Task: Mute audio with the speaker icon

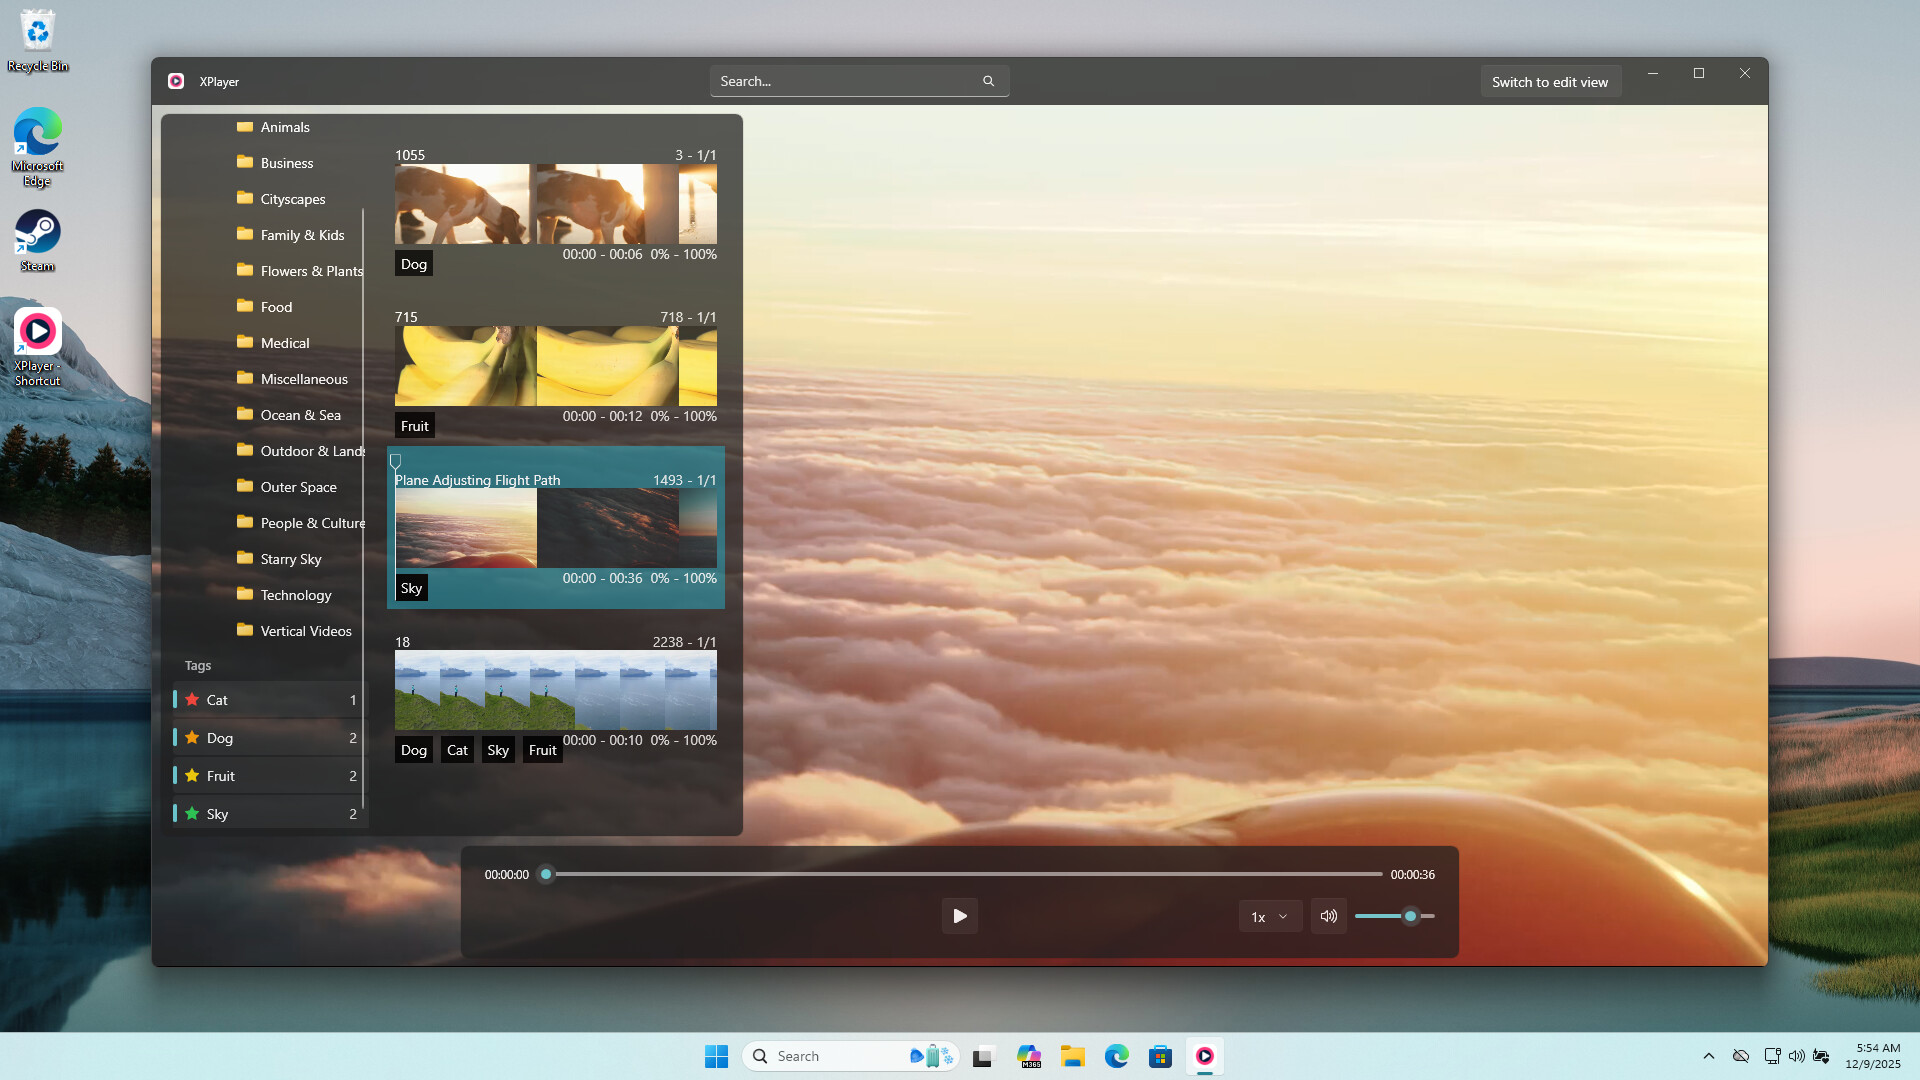Action: click(1328, 916)
